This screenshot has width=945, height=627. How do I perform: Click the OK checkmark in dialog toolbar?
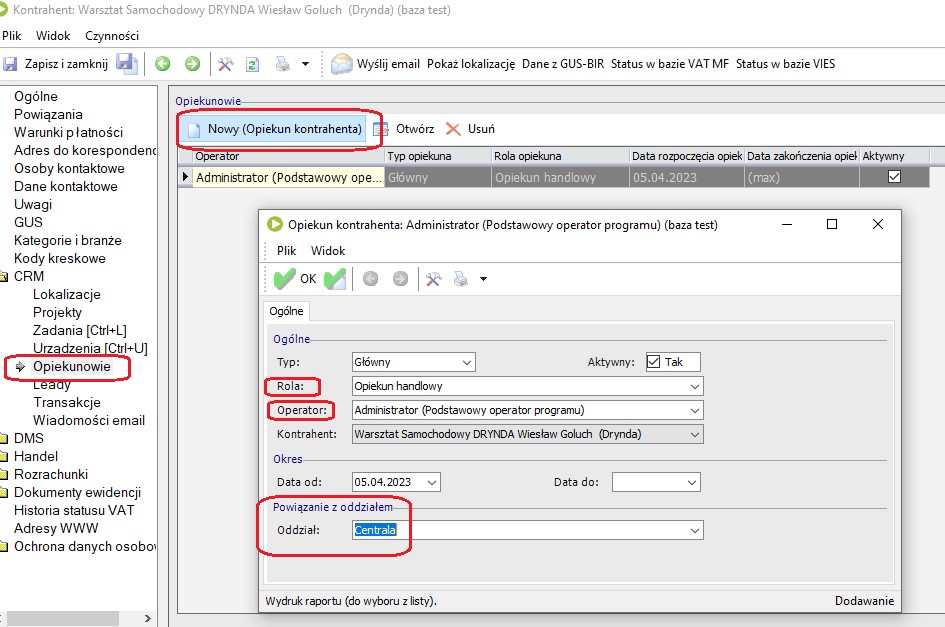click(285, 279)
